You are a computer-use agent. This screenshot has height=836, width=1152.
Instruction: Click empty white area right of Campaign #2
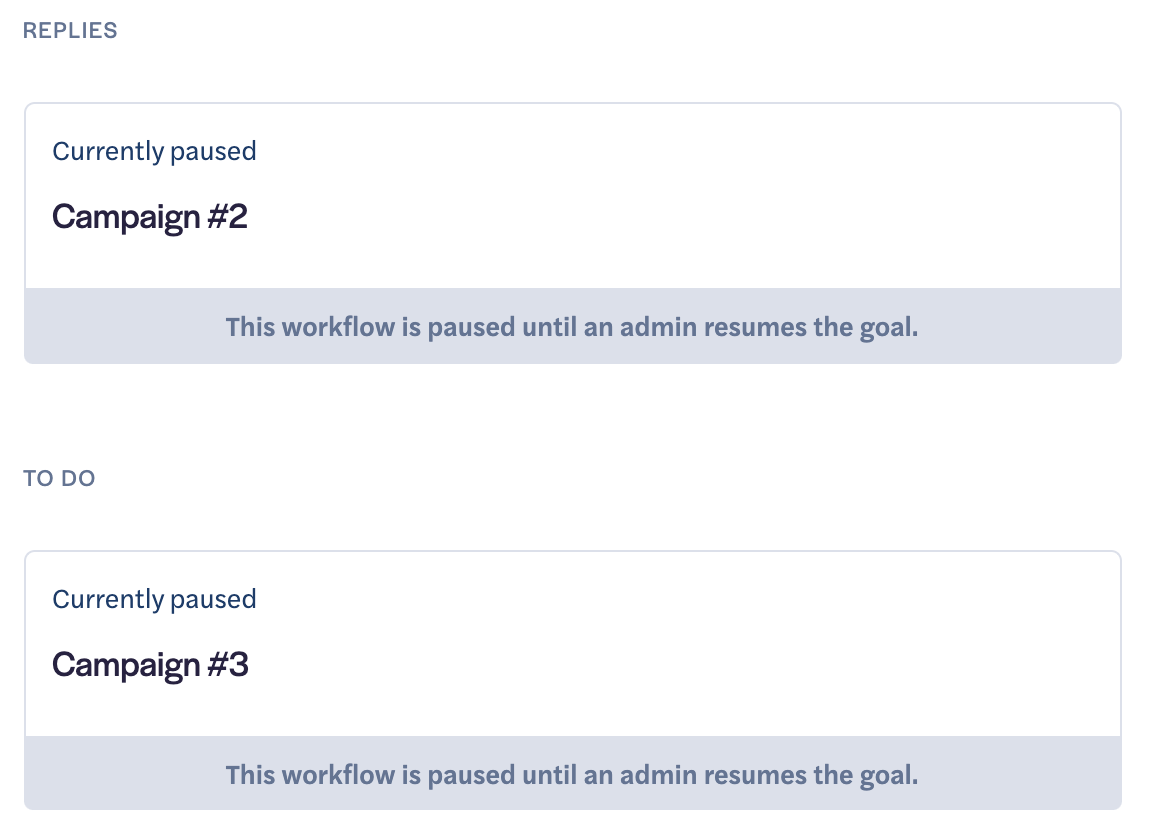(700, 216)
